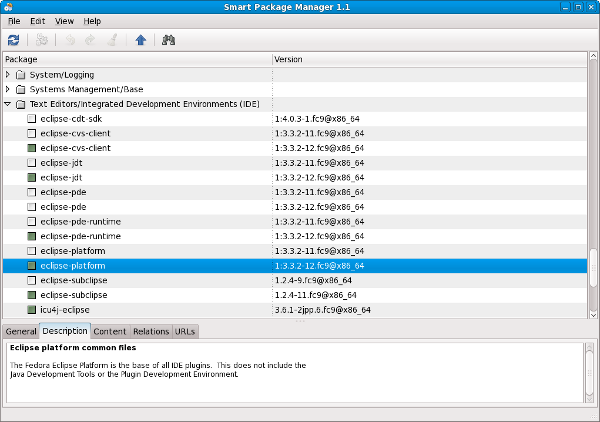Viewport: 600px width, 422px height.
Task: Click the System/Logging folder icon
Action: [21, 75]
